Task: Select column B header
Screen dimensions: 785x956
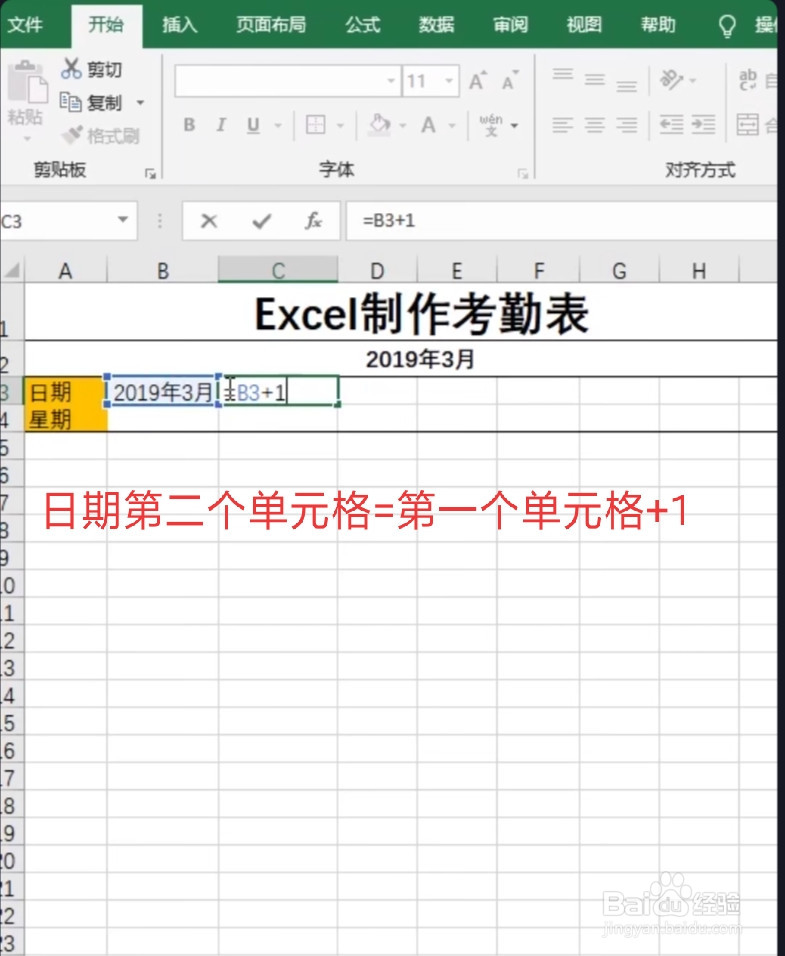Action: pos(163,270)
